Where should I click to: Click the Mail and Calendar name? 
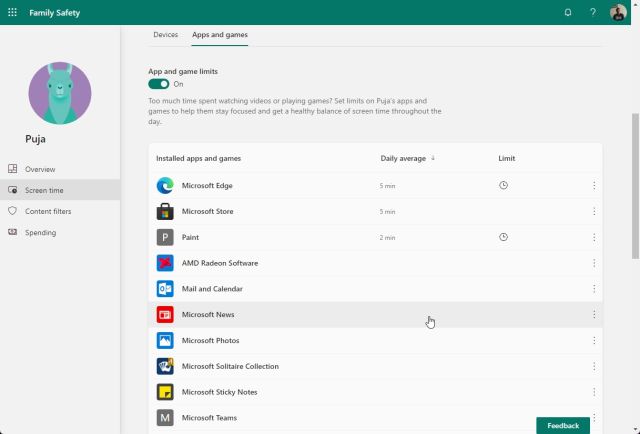tap(212, 289)
